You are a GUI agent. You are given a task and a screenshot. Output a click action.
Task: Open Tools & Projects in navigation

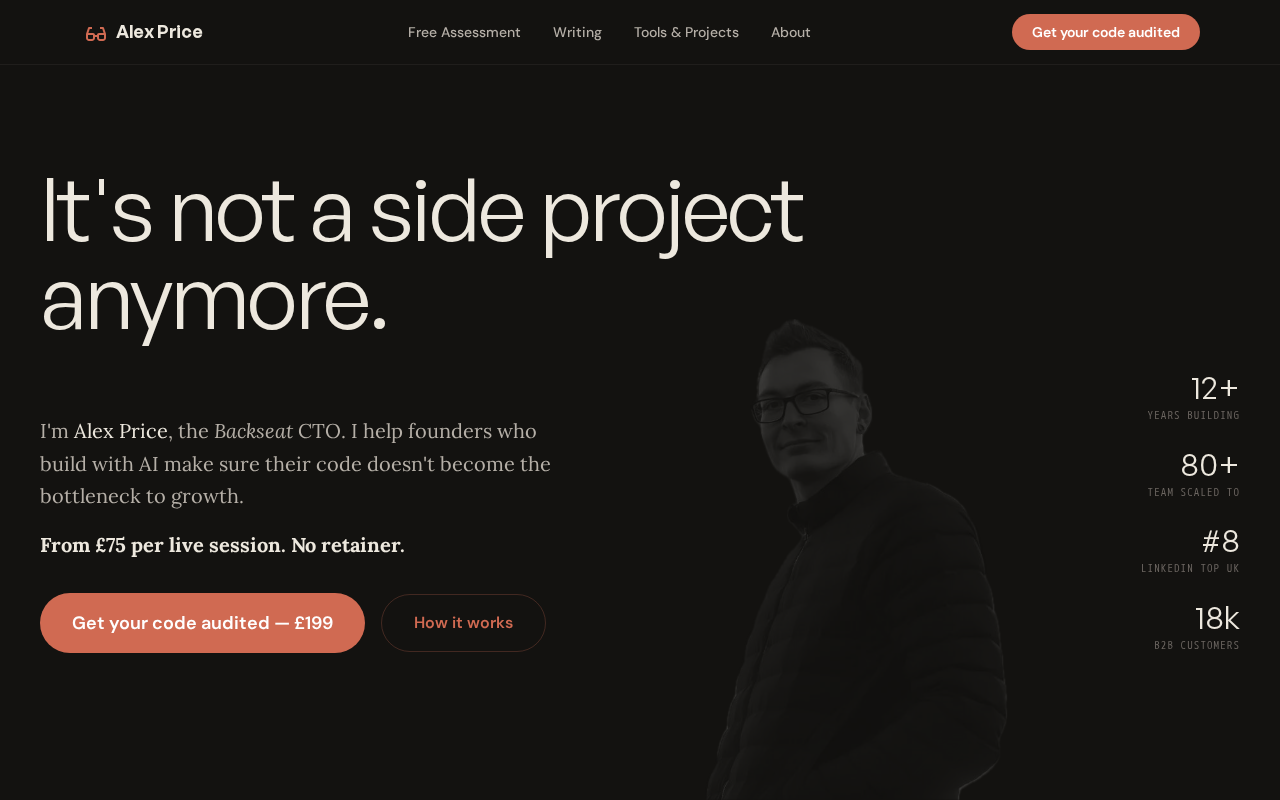pyautogui.click(x=686, y=32)
